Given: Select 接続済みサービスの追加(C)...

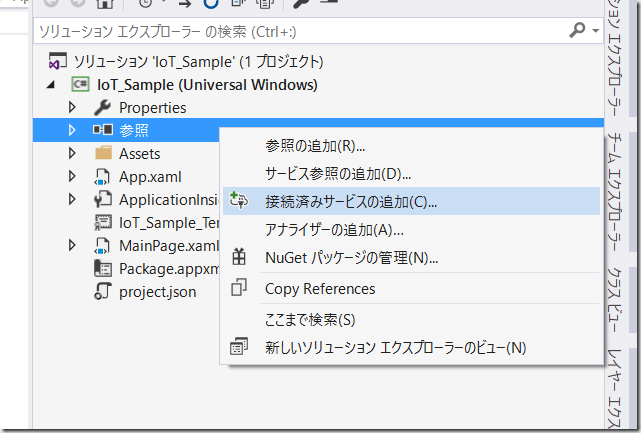Looking at the screenshot, I should point(411,201).
